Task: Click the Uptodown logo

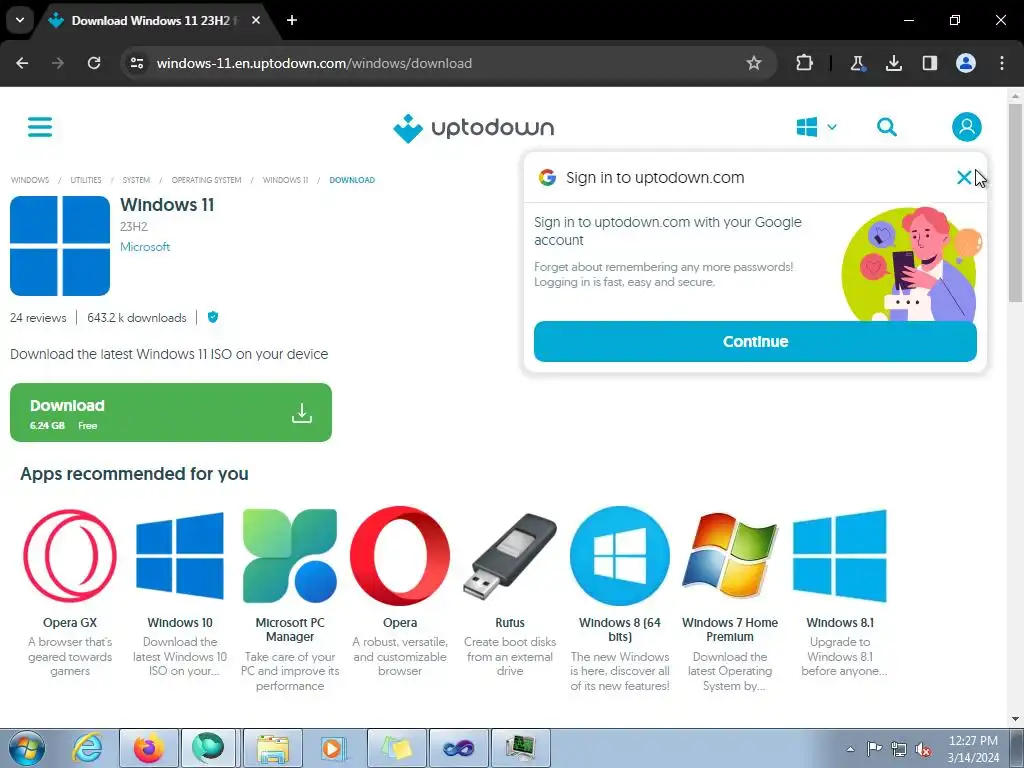Action: 473,128
